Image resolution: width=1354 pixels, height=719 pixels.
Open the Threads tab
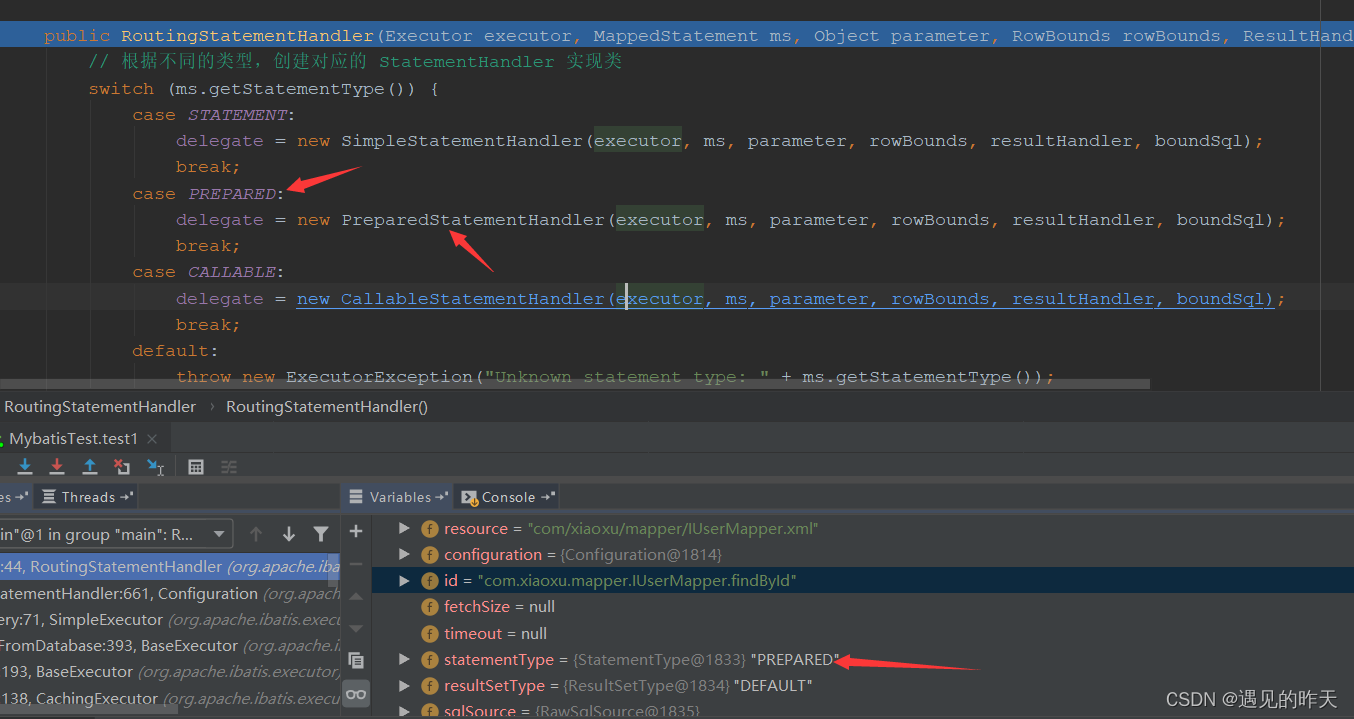pyautogui.click(x=88, y=497)
